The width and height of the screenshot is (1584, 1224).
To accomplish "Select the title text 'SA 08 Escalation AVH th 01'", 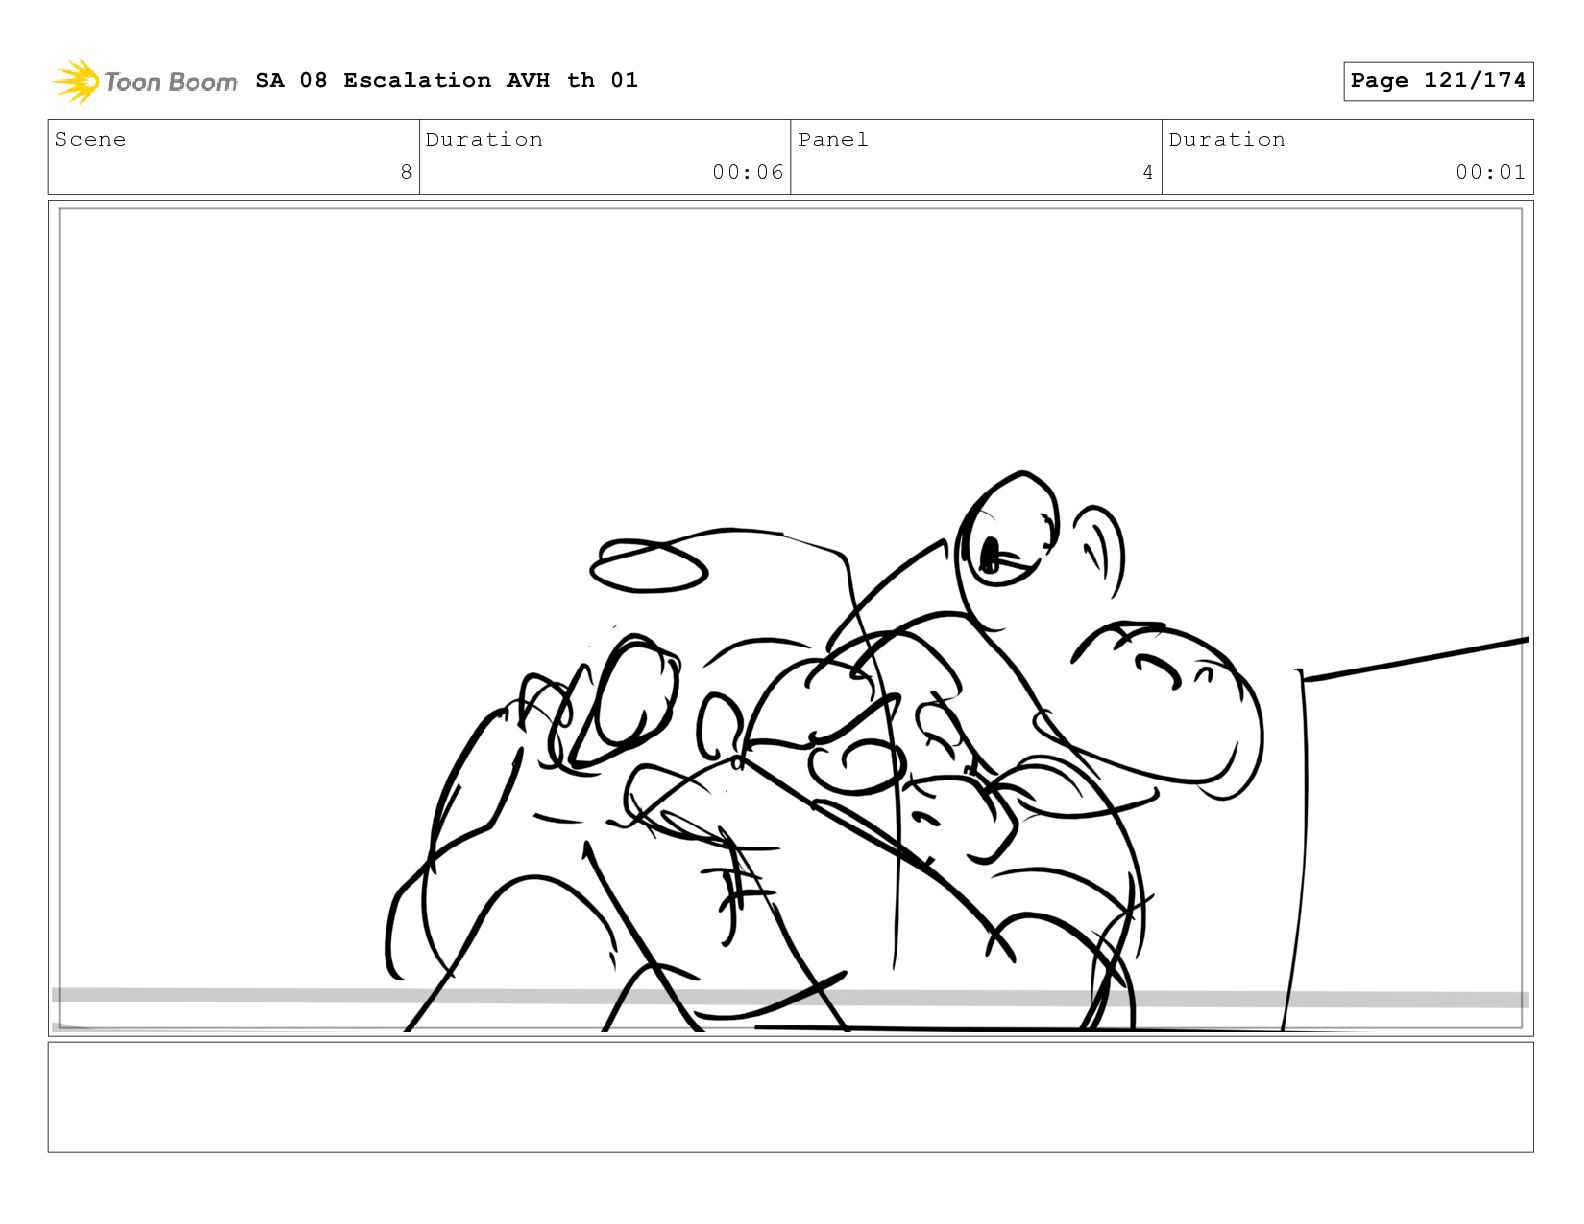I will tap(446, 80).
